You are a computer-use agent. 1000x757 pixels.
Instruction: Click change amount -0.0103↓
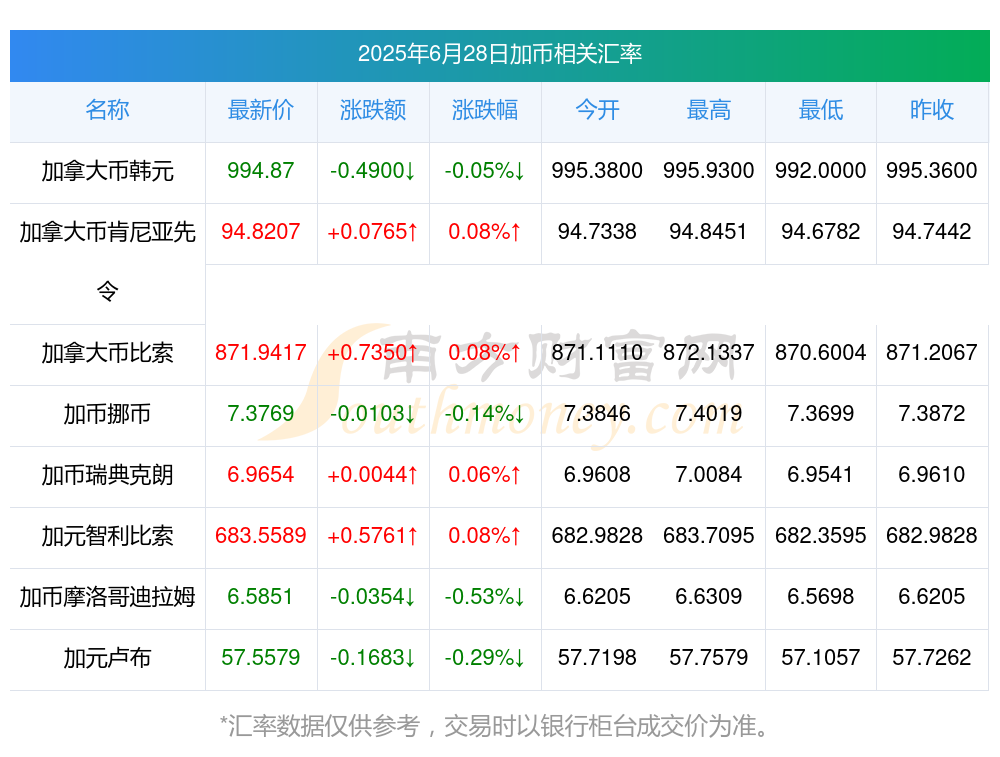(373, 413)
